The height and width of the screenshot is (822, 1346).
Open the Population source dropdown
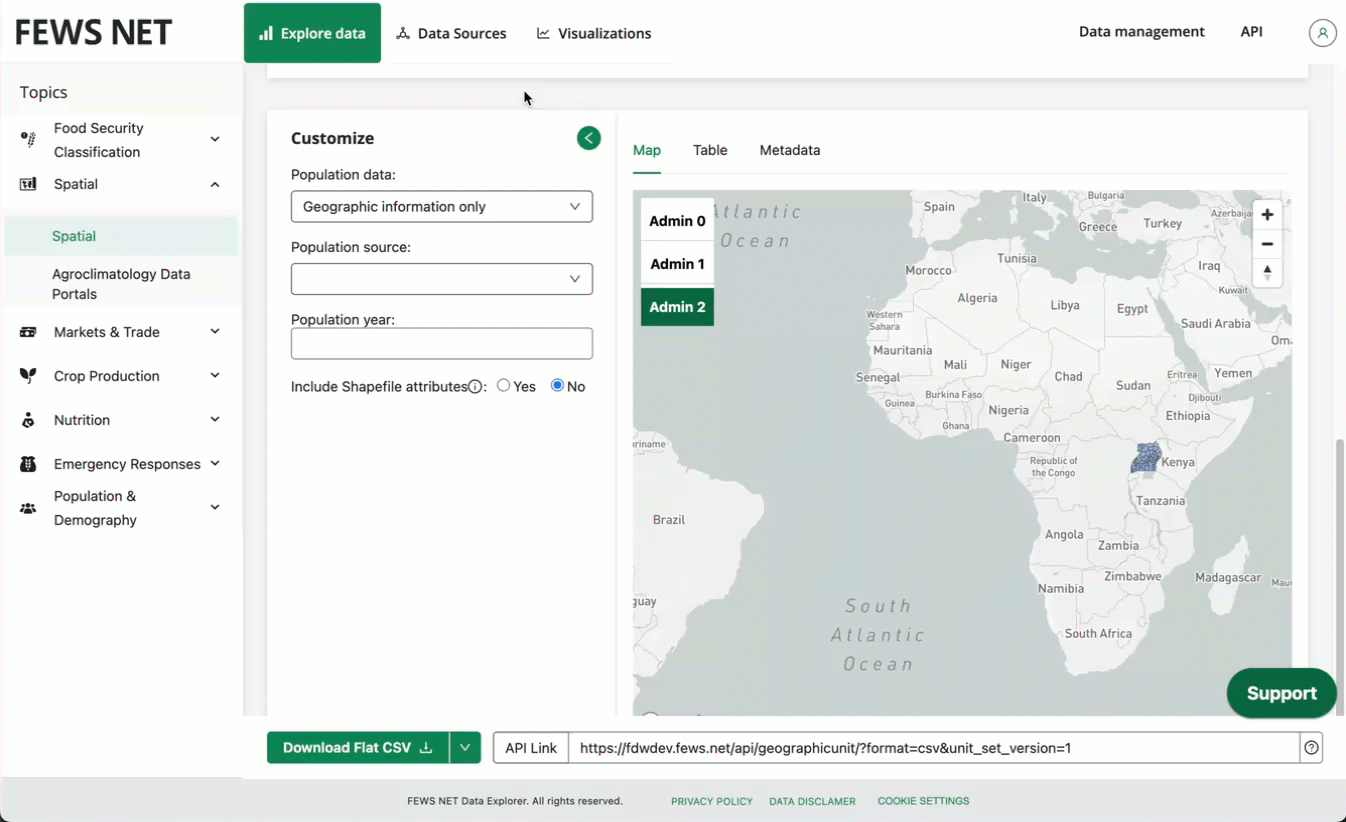pyautogui.click(x=441, y=279)
